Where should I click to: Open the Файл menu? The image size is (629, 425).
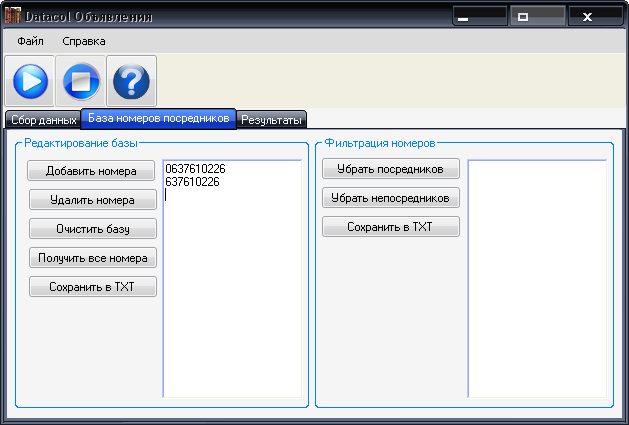(30, 41)
